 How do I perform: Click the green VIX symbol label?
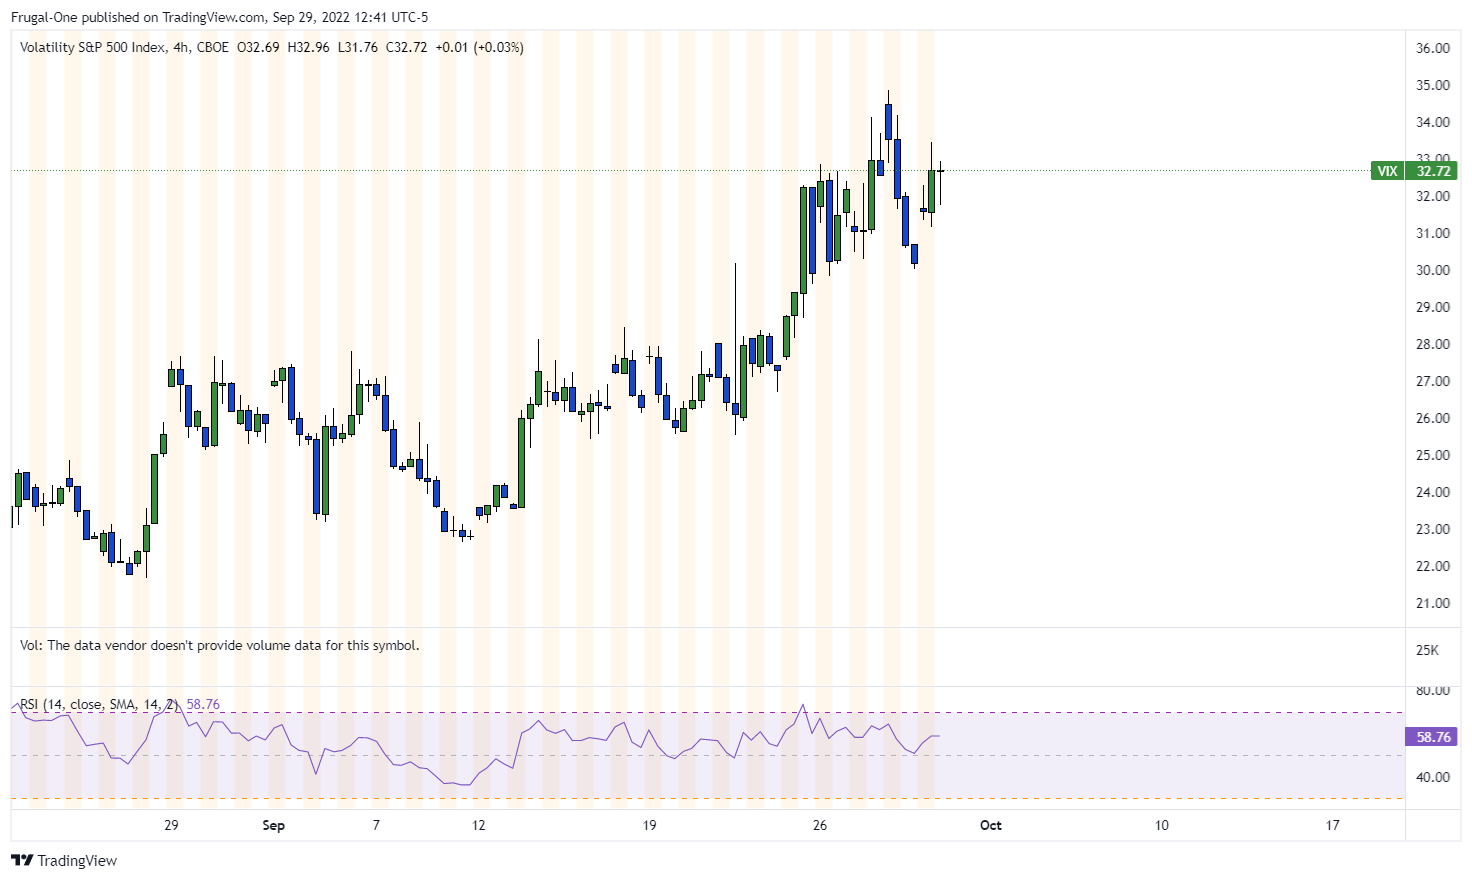pos(1388,171)
